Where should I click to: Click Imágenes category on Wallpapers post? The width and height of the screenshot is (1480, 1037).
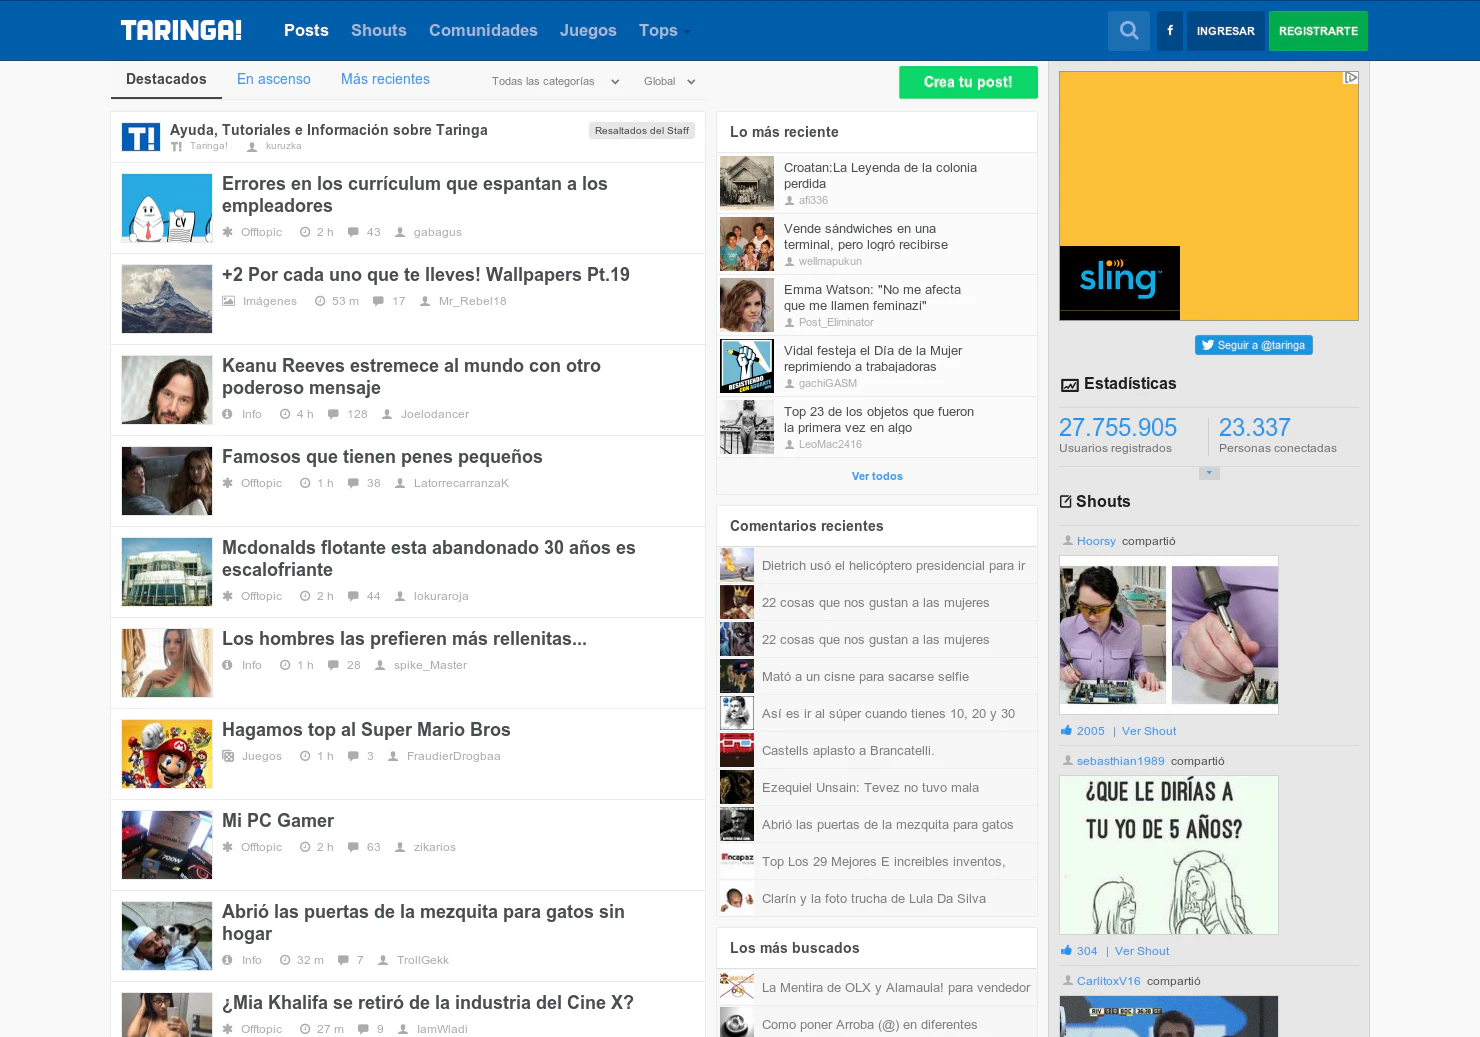[x=270, y=301]
